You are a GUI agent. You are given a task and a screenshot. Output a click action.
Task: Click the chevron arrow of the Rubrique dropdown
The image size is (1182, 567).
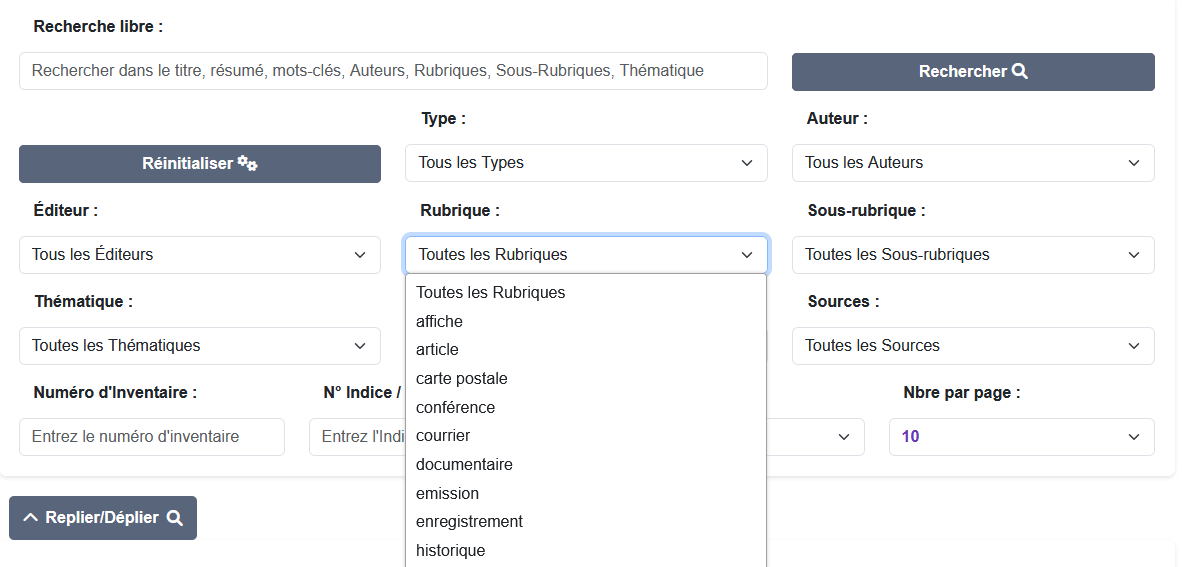click(x=746, y=255)
